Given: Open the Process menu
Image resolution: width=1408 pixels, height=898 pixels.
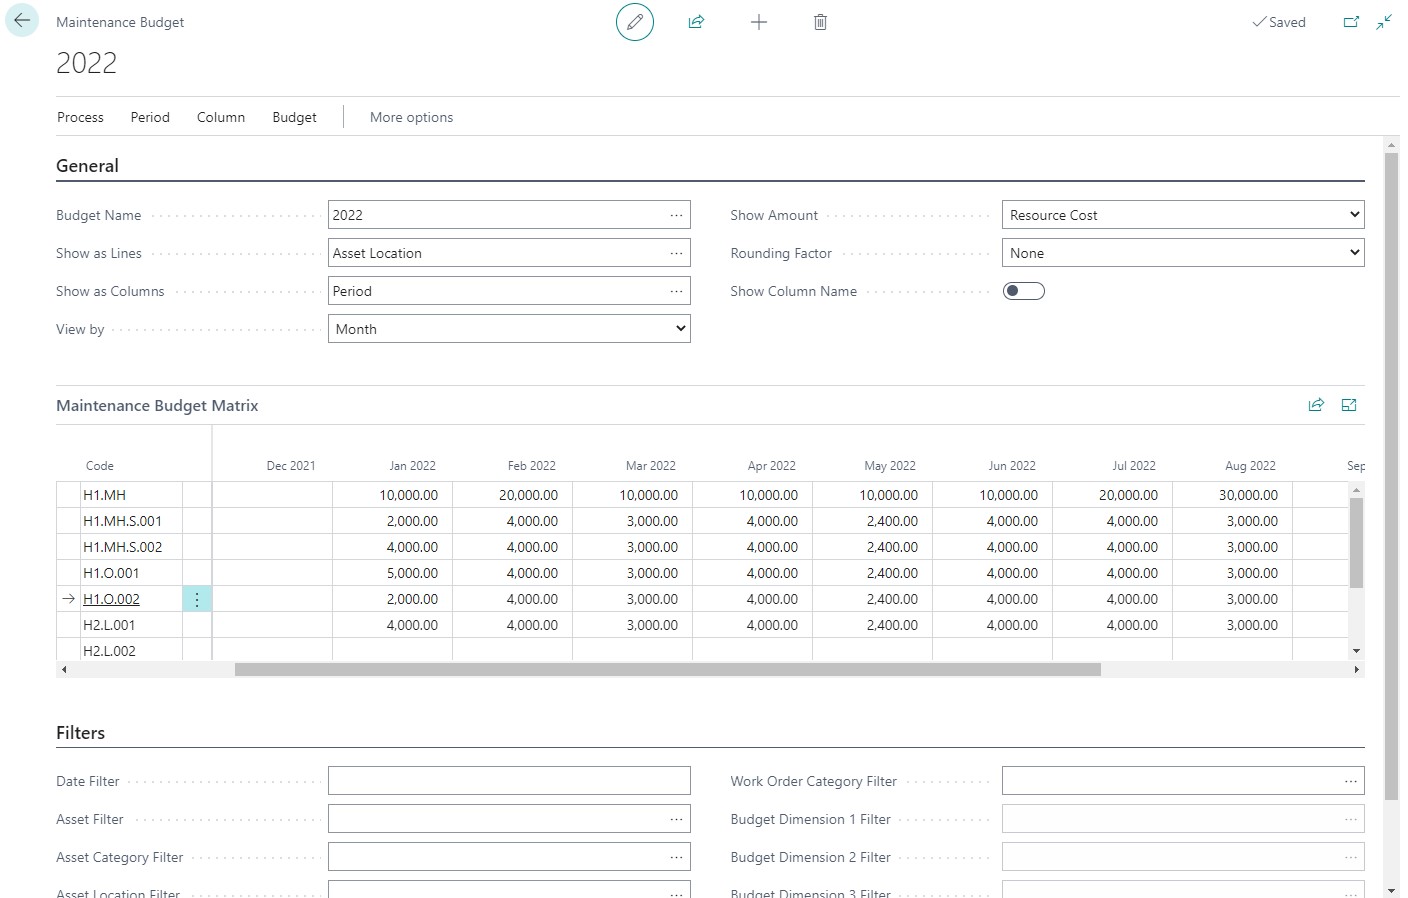Looking at the screenshot, I should pos(80,117).
